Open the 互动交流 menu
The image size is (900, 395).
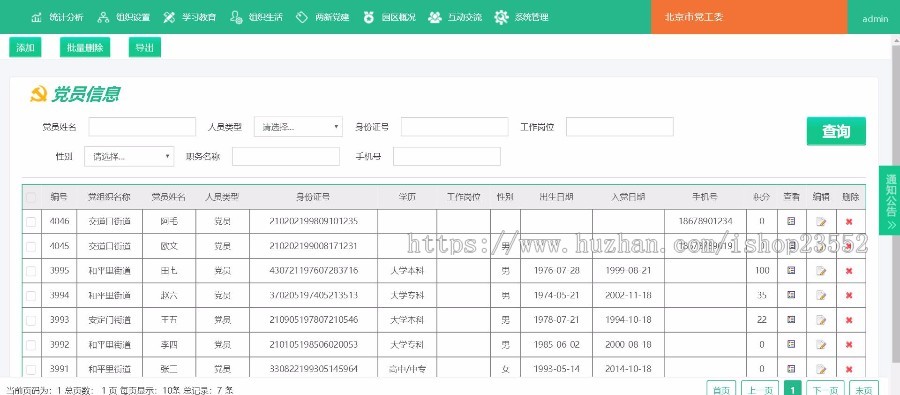(456, 17)
